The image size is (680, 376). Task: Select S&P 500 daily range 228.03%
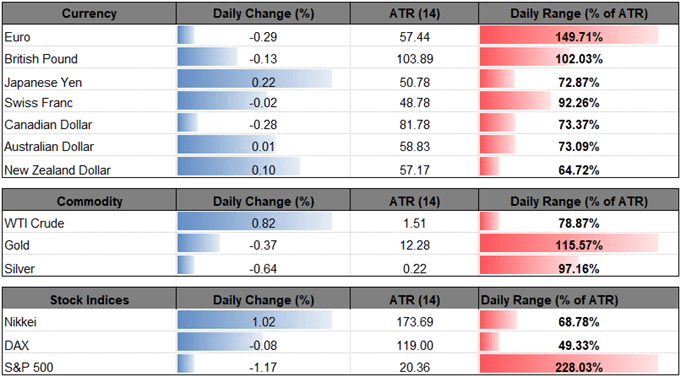tap(579, 367)
